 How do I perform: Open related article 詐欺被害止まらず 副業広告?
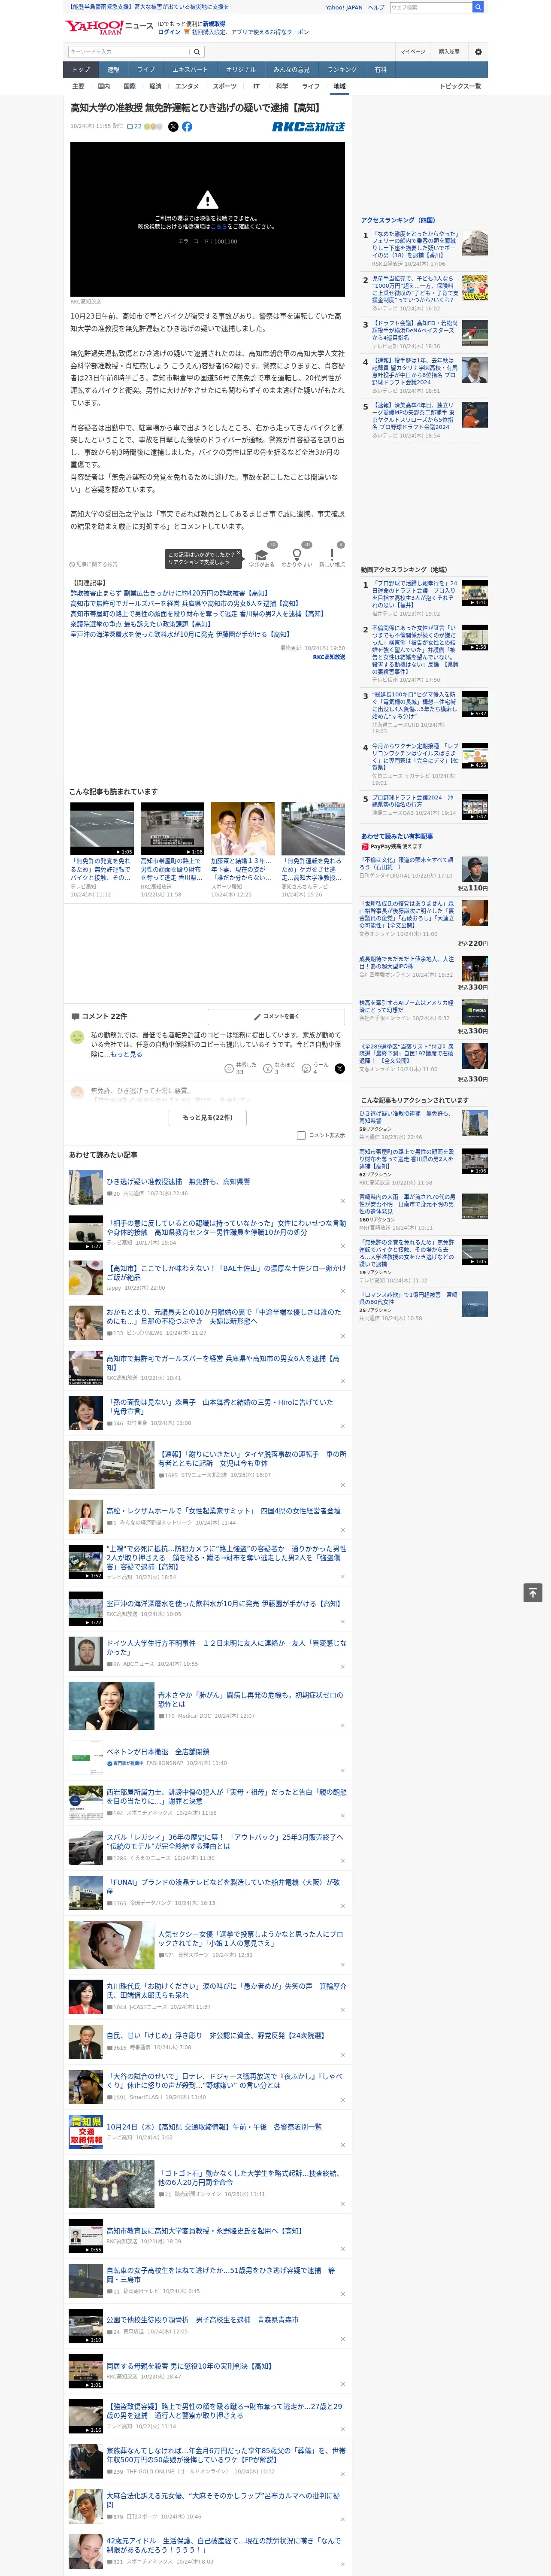[x=169, y=593]
